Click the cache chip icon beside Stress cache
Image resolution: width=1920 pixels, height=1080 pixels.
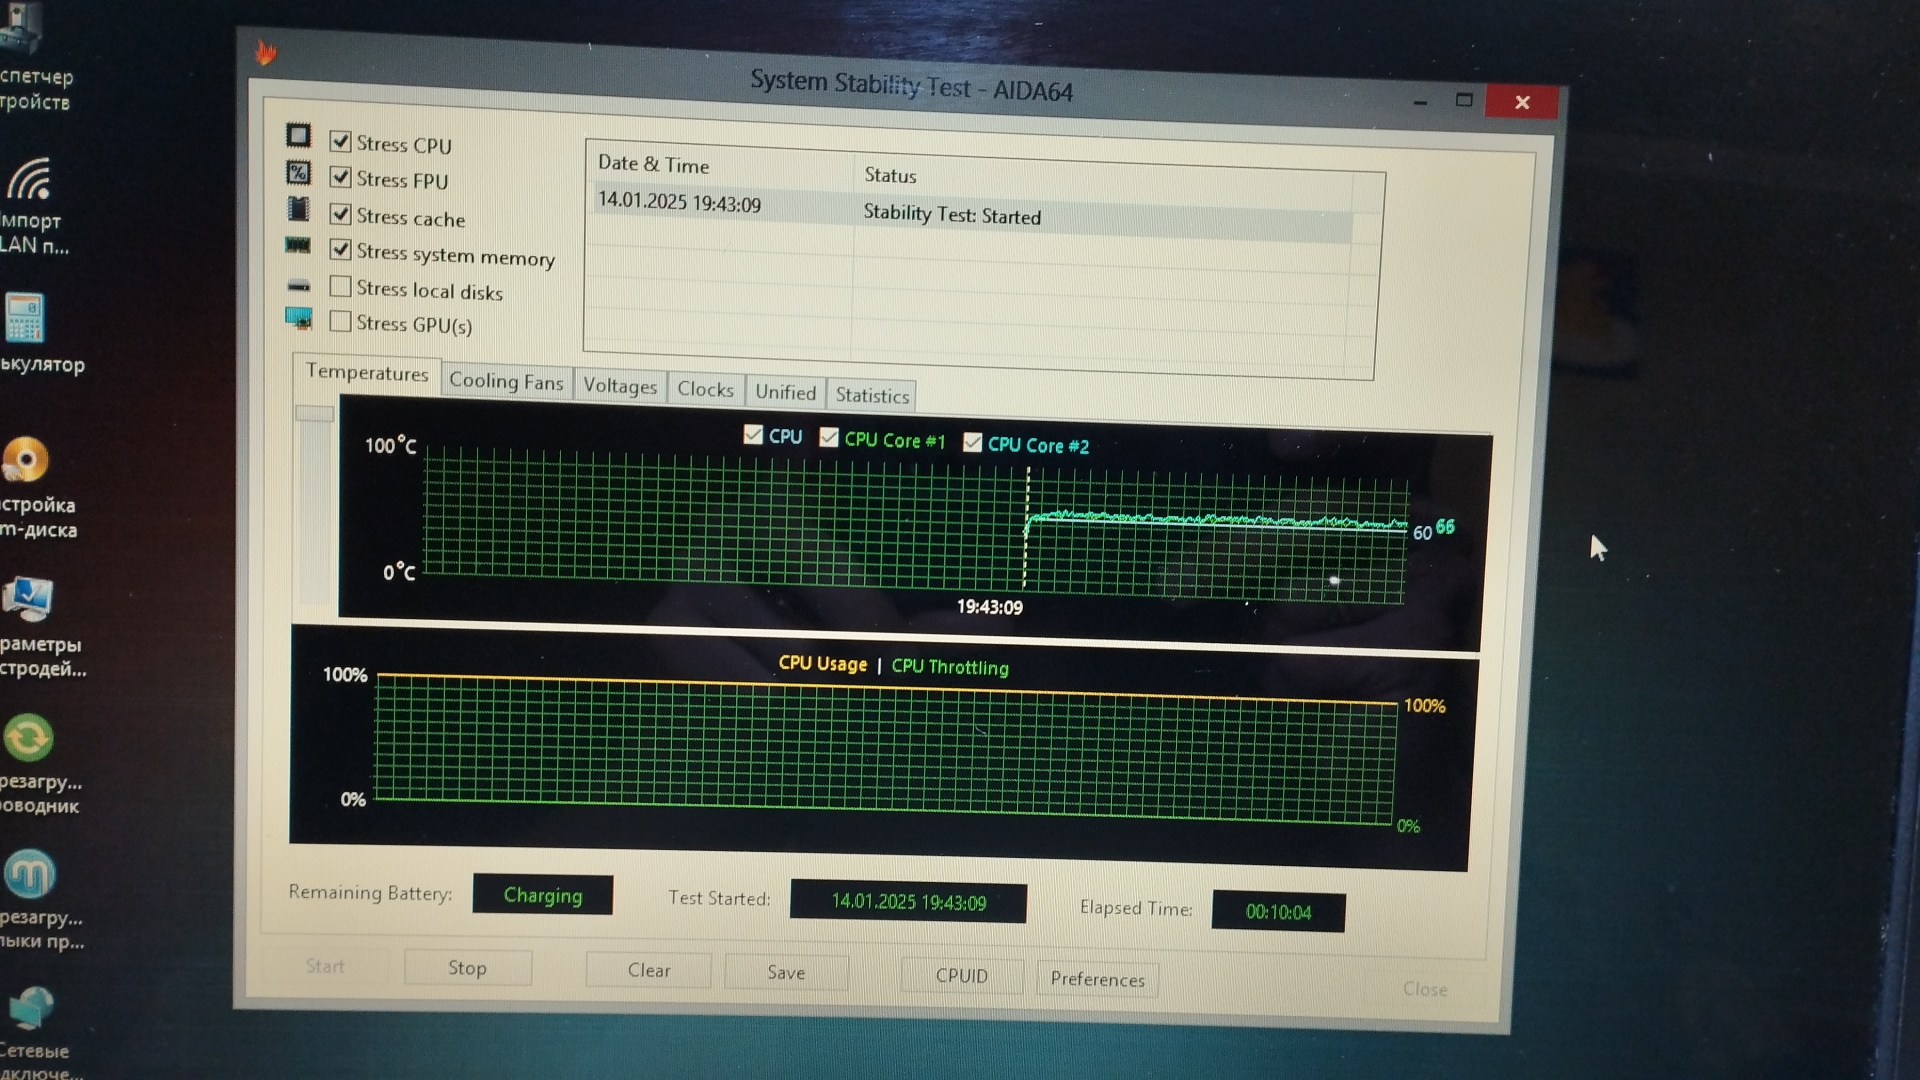tap(298, 209)
